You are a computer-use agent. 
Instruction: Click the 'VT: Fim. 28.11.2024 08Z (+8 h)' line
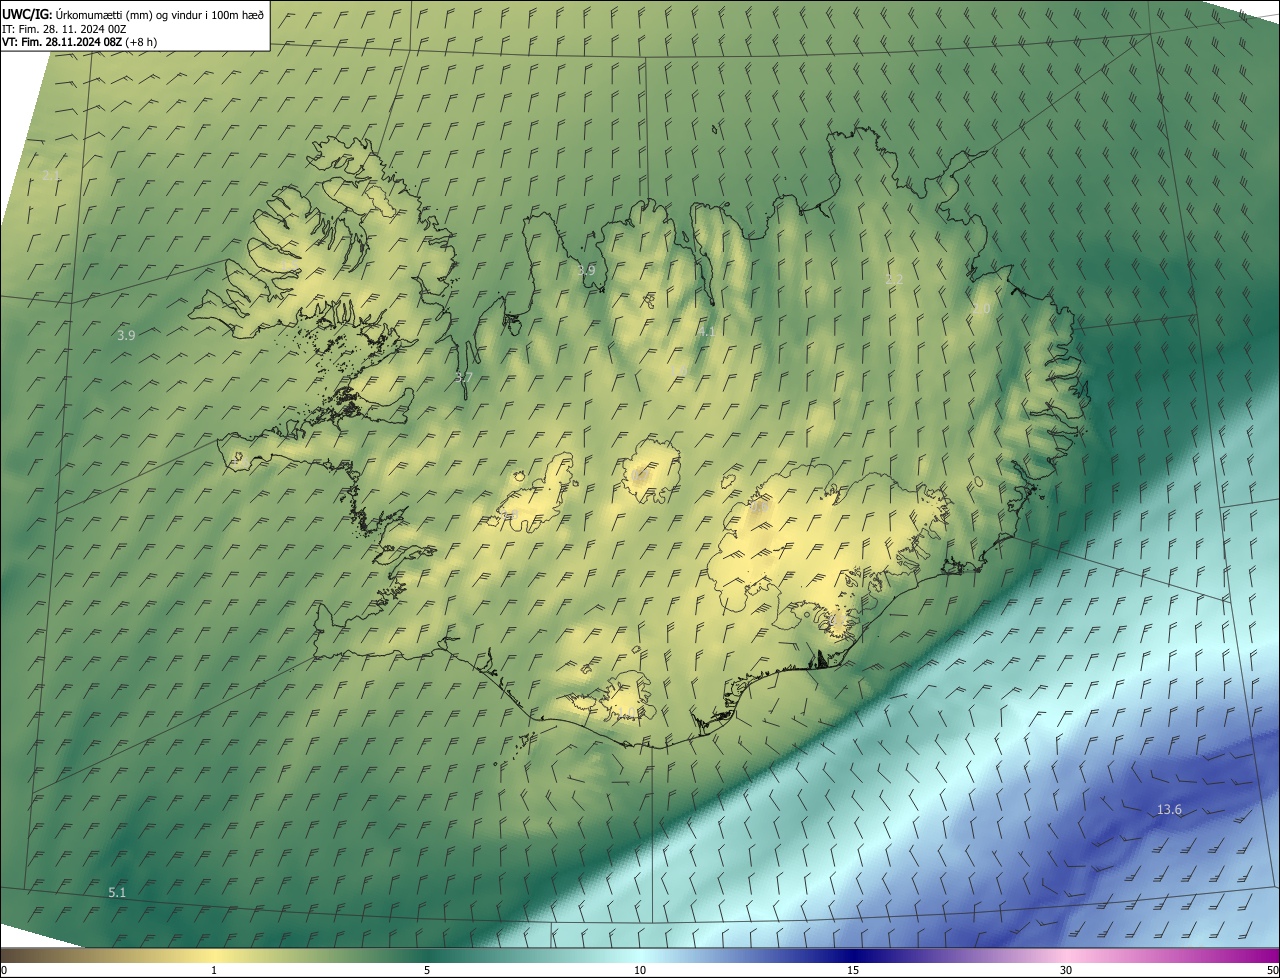point(79,42)
